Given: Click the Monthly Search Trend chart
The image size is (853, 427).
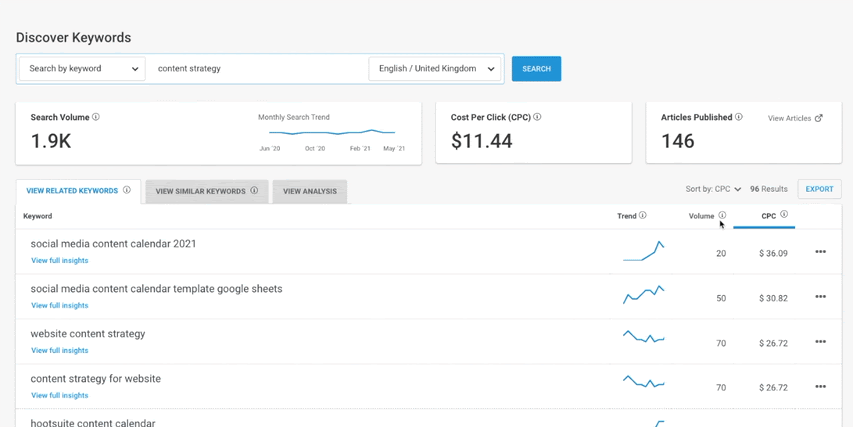Looking at the screenshot, I should [332, 132].
